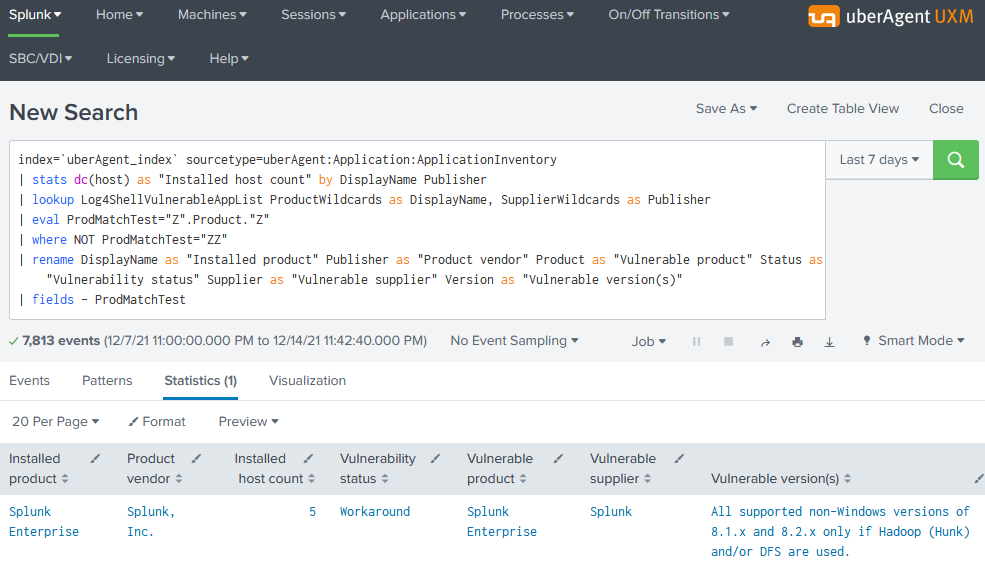This screenshot has height=565, width=985.
Task: Click Splunk Enterprise in Vulnerable product column
Action: (502, 522)
